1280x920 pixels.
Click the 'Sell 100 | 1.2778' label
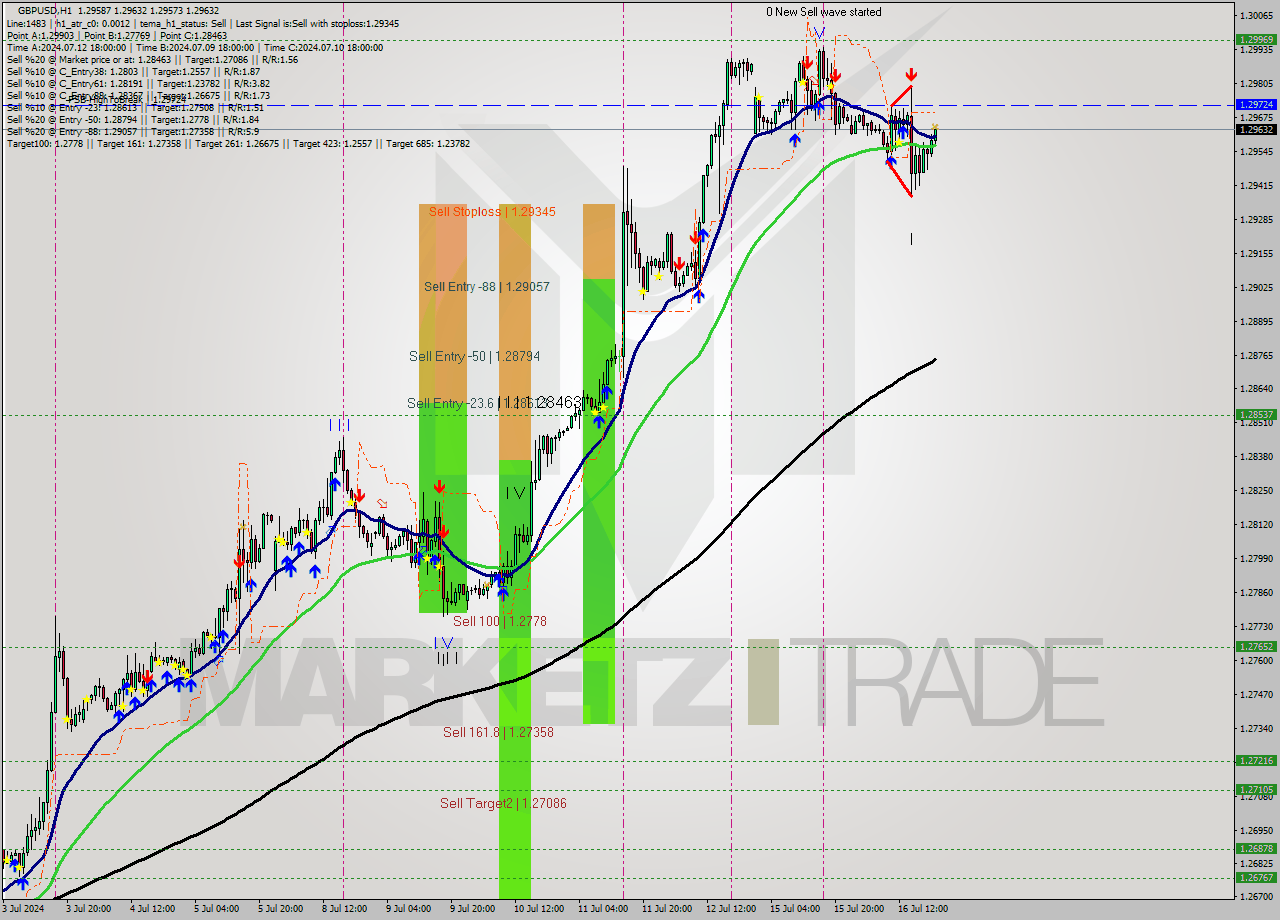point(500,622)
